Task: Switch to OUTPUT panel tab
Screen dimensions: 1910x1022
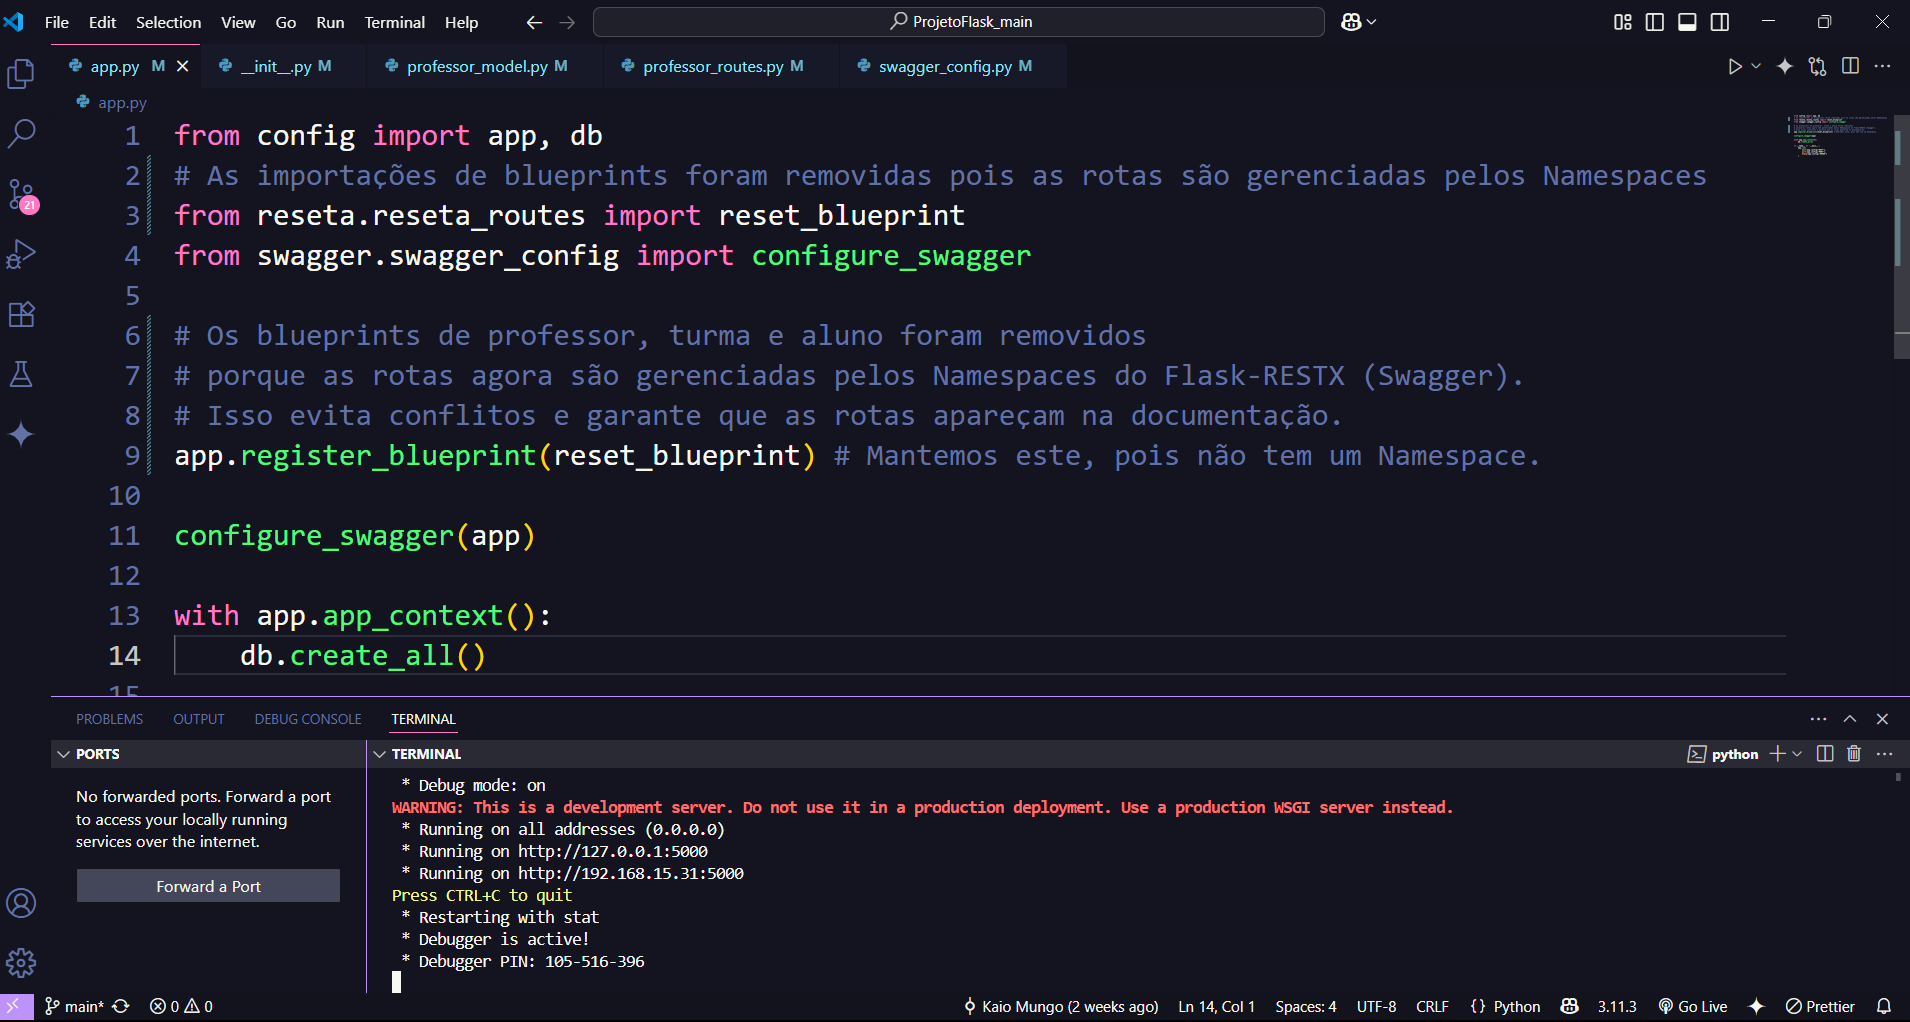Action: pos(199,719)
